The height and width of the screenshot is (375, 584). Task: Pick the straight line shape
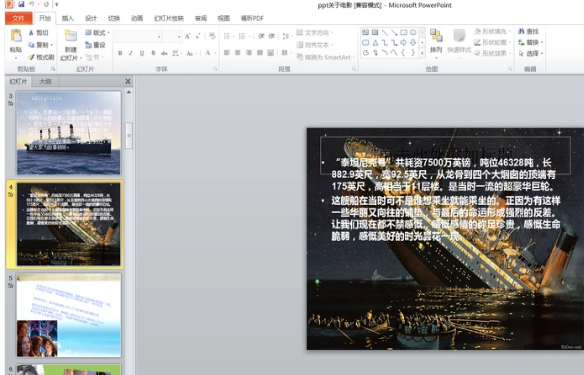[x=384, y=32]
